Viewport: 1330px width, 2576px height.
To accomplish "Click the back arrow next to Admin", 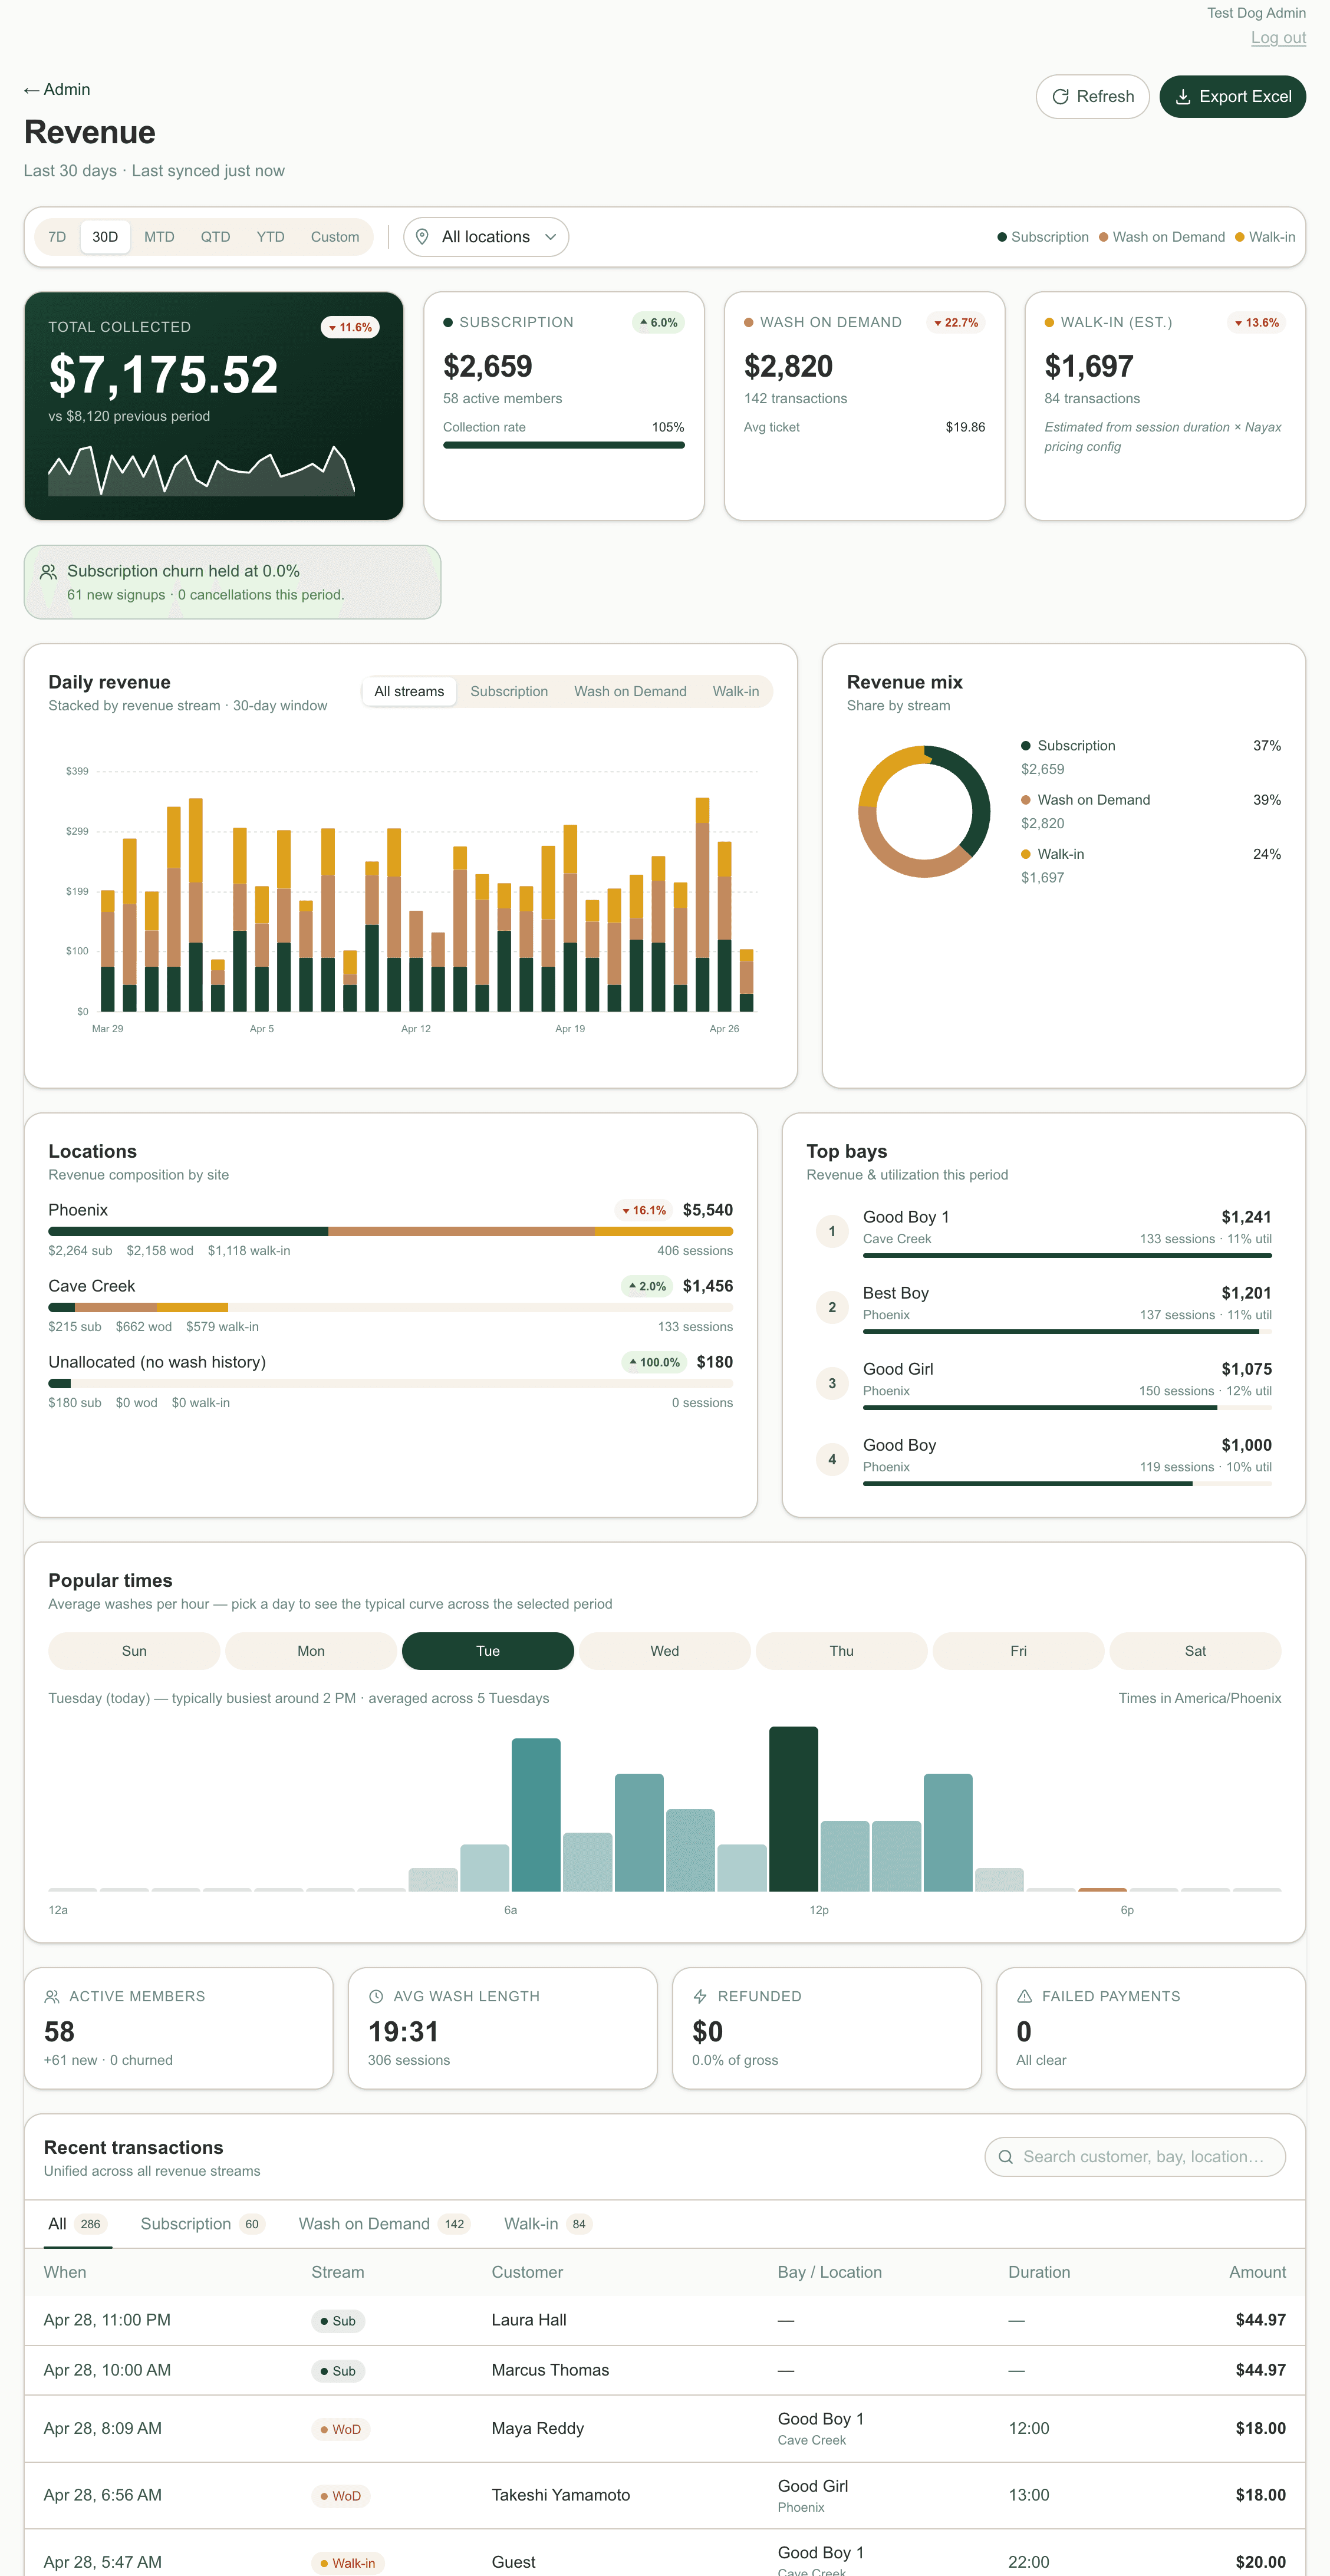I will point(31,90).
